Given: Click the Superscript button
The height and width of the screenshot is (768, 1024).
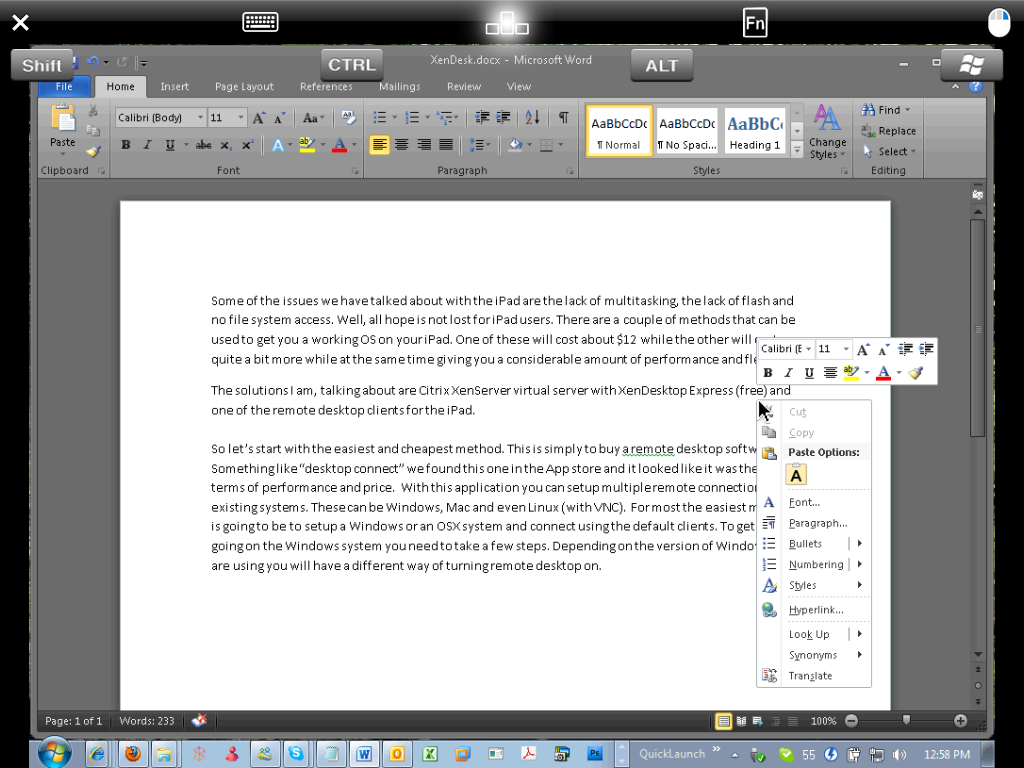Looking at the screenshot, I should click(x=247, y=145).
